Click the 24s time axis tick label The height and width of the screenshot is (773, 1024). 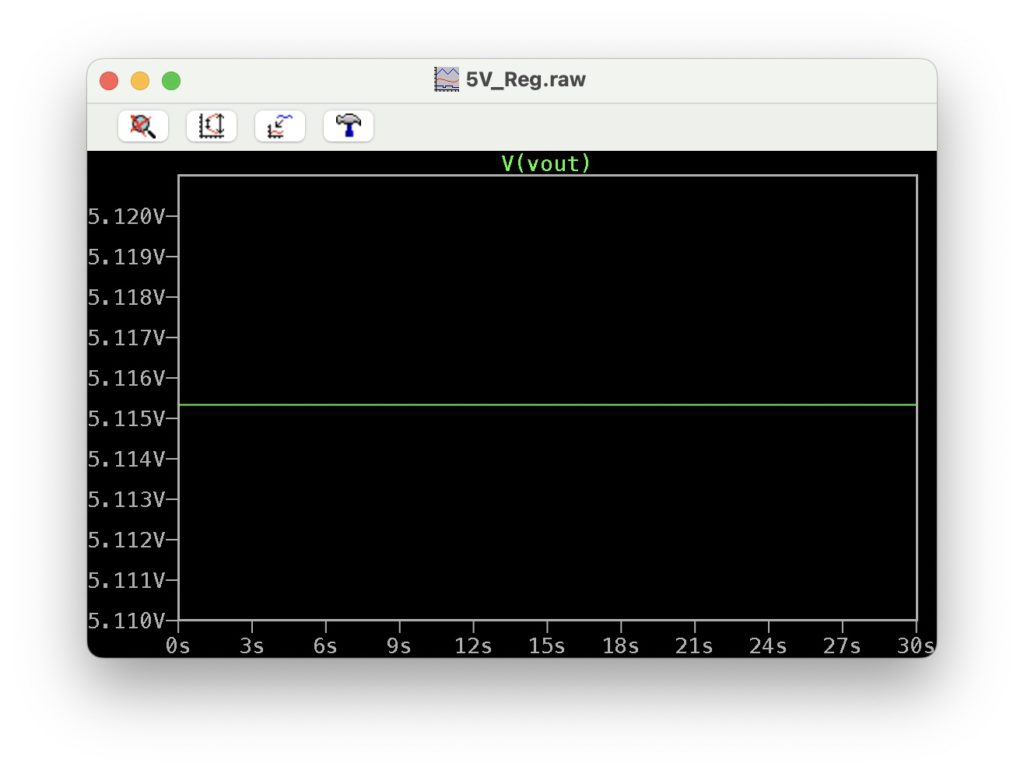click(x=768, y=646)
